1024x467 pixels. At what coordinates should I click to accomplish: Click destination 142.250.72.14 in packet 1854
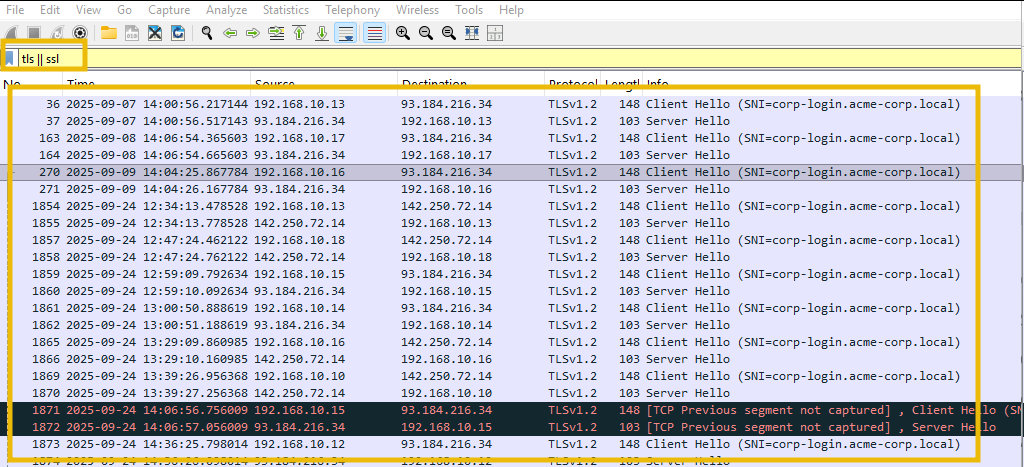click(x=446, y=206)
